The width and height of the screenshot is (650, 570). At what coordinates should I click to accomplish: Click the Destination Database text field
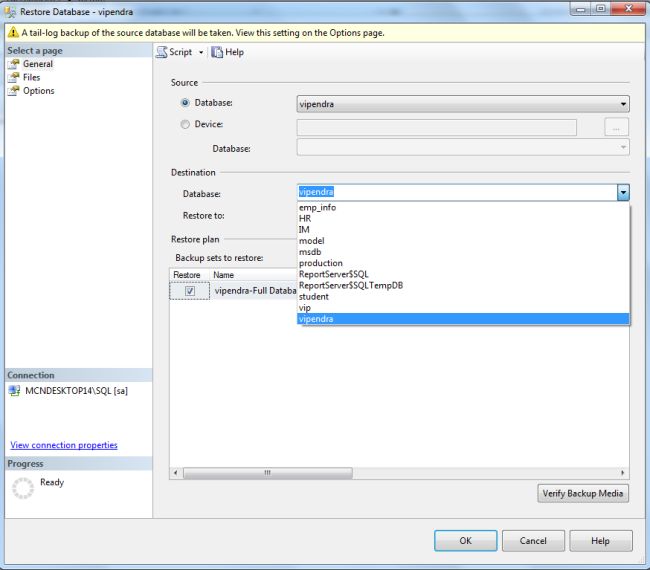click(458, 192)
